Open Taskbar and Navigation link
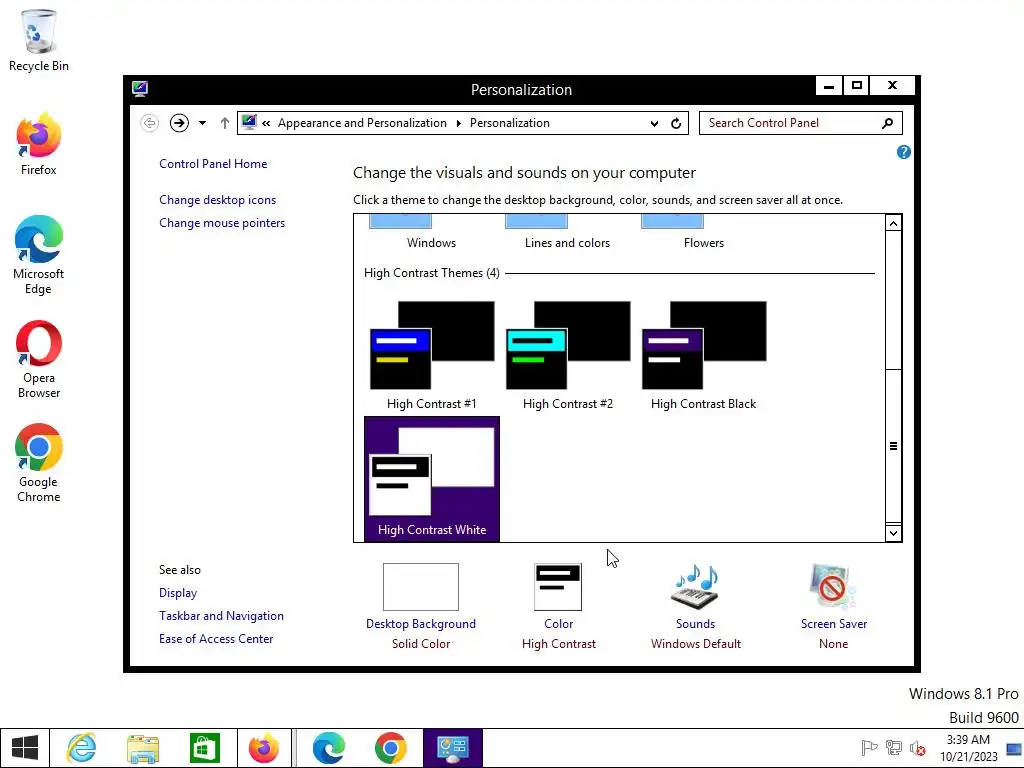 pos(221,616)
